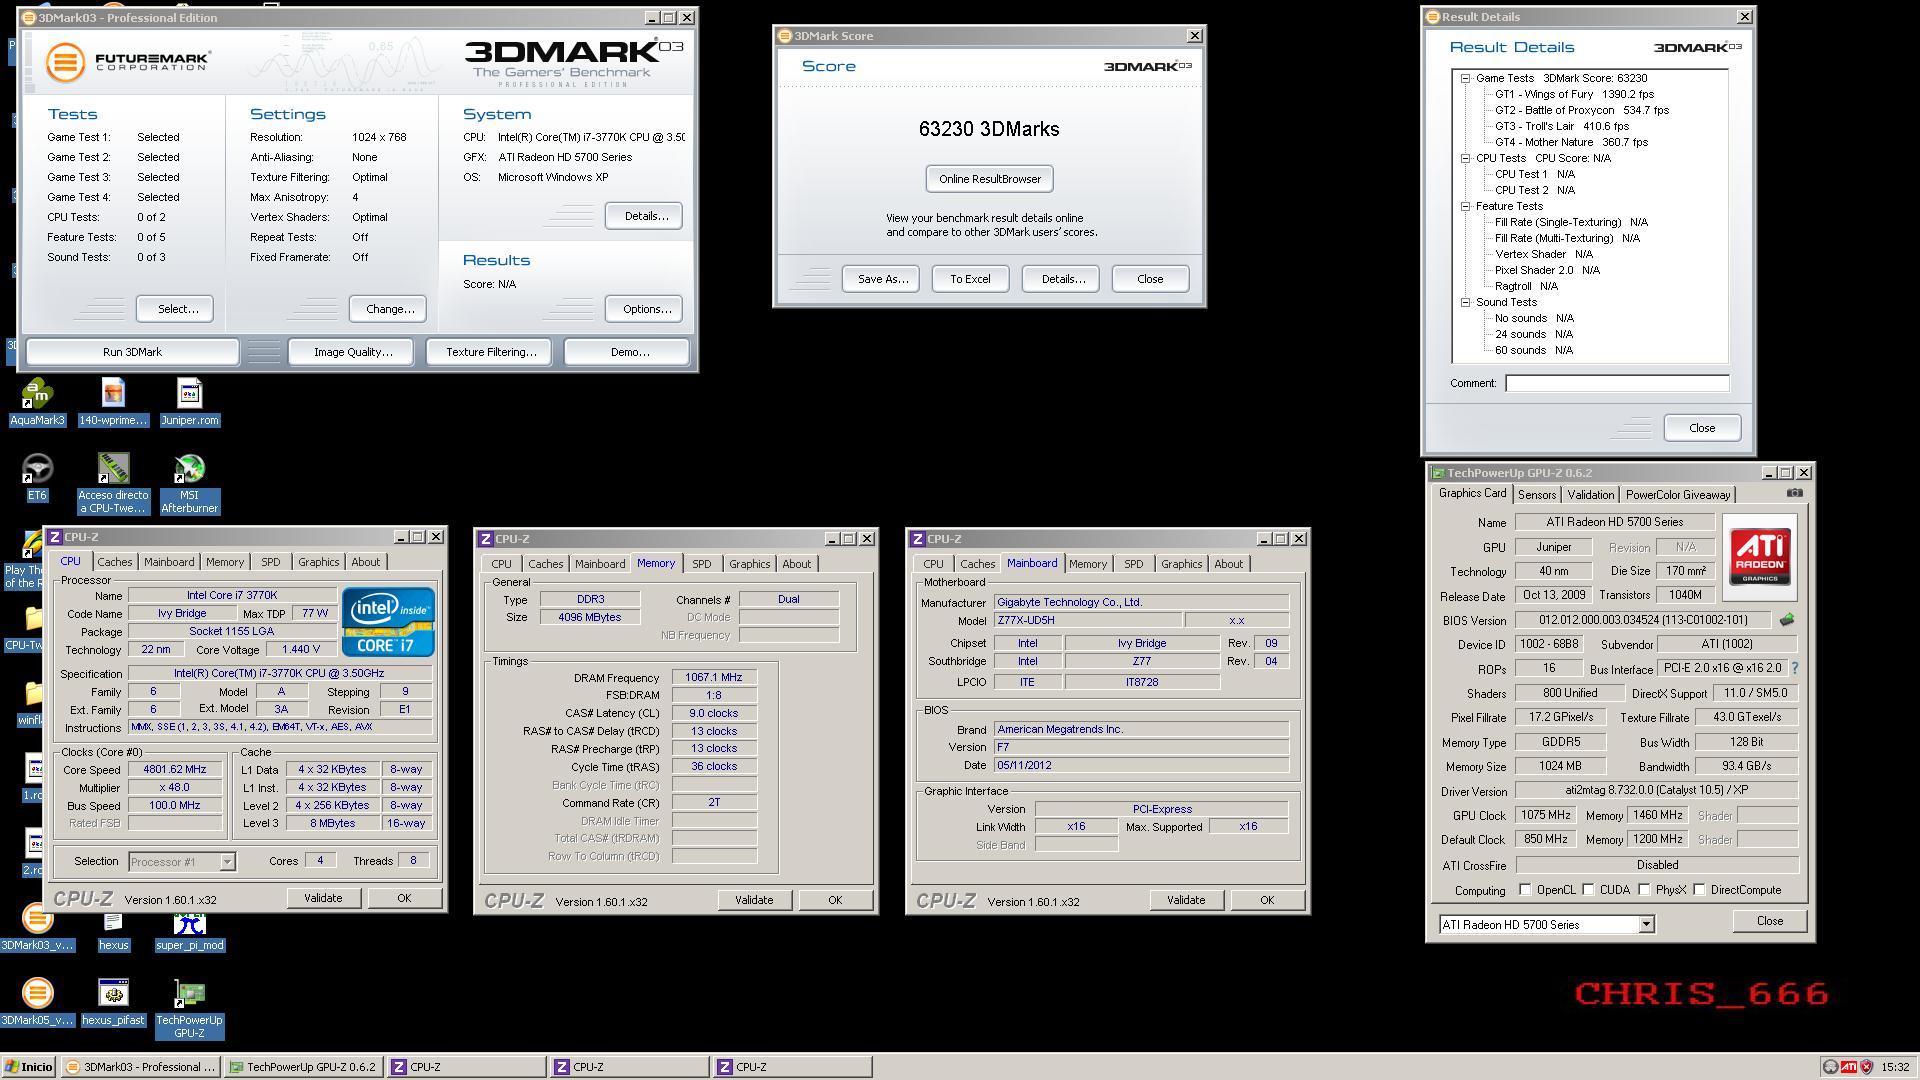Click the DRAM Frequency value 1067.1 MHz
This screenshot has height=1080, width=1920.
click(x=714, y=677)
